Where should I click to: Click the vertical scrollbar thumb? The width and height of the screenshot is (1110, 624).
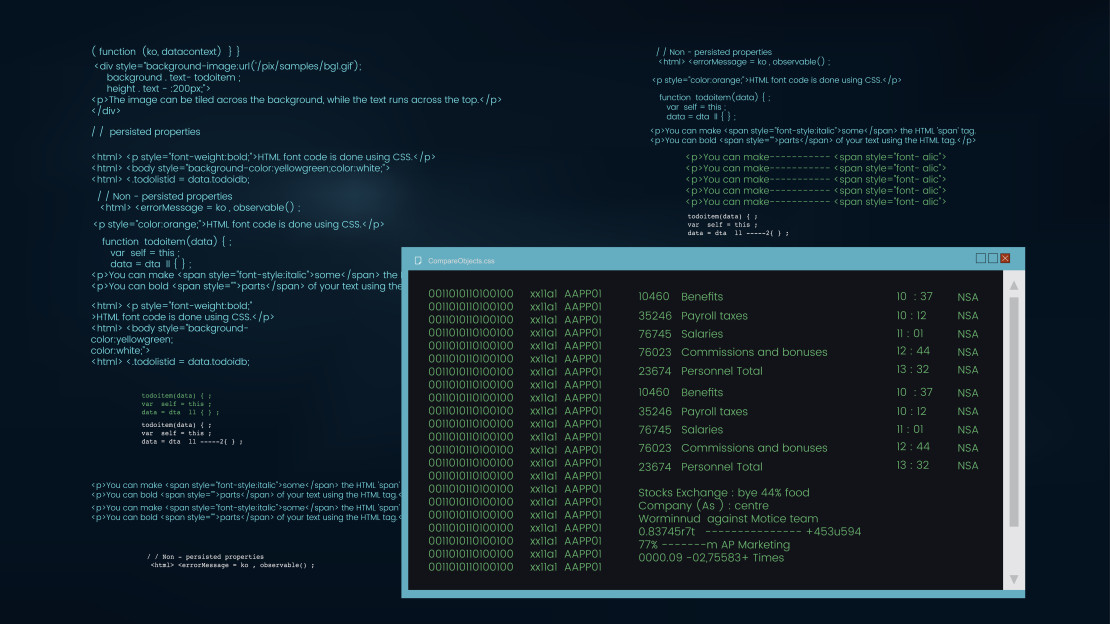tap(1014, 410)
